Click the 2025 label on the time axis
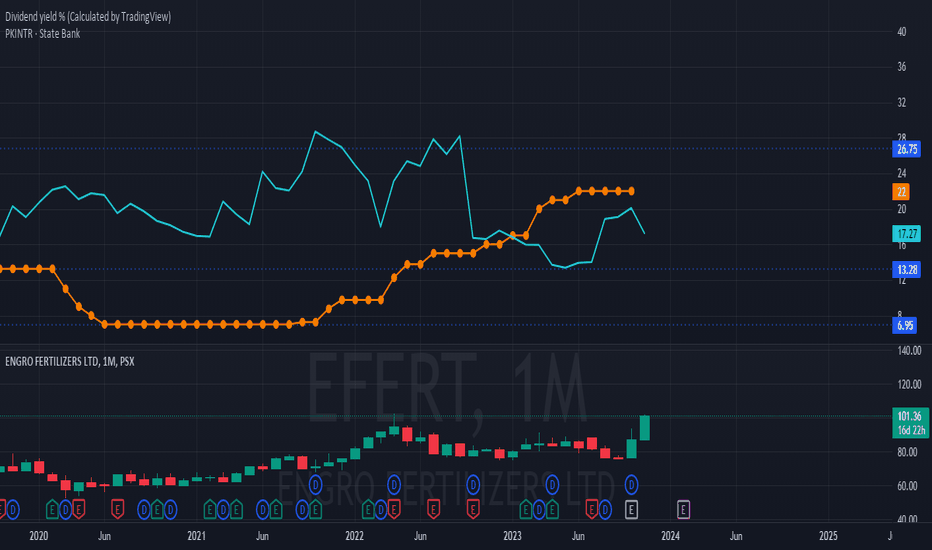The image size is (932, 550). click(x=828, y=536)
